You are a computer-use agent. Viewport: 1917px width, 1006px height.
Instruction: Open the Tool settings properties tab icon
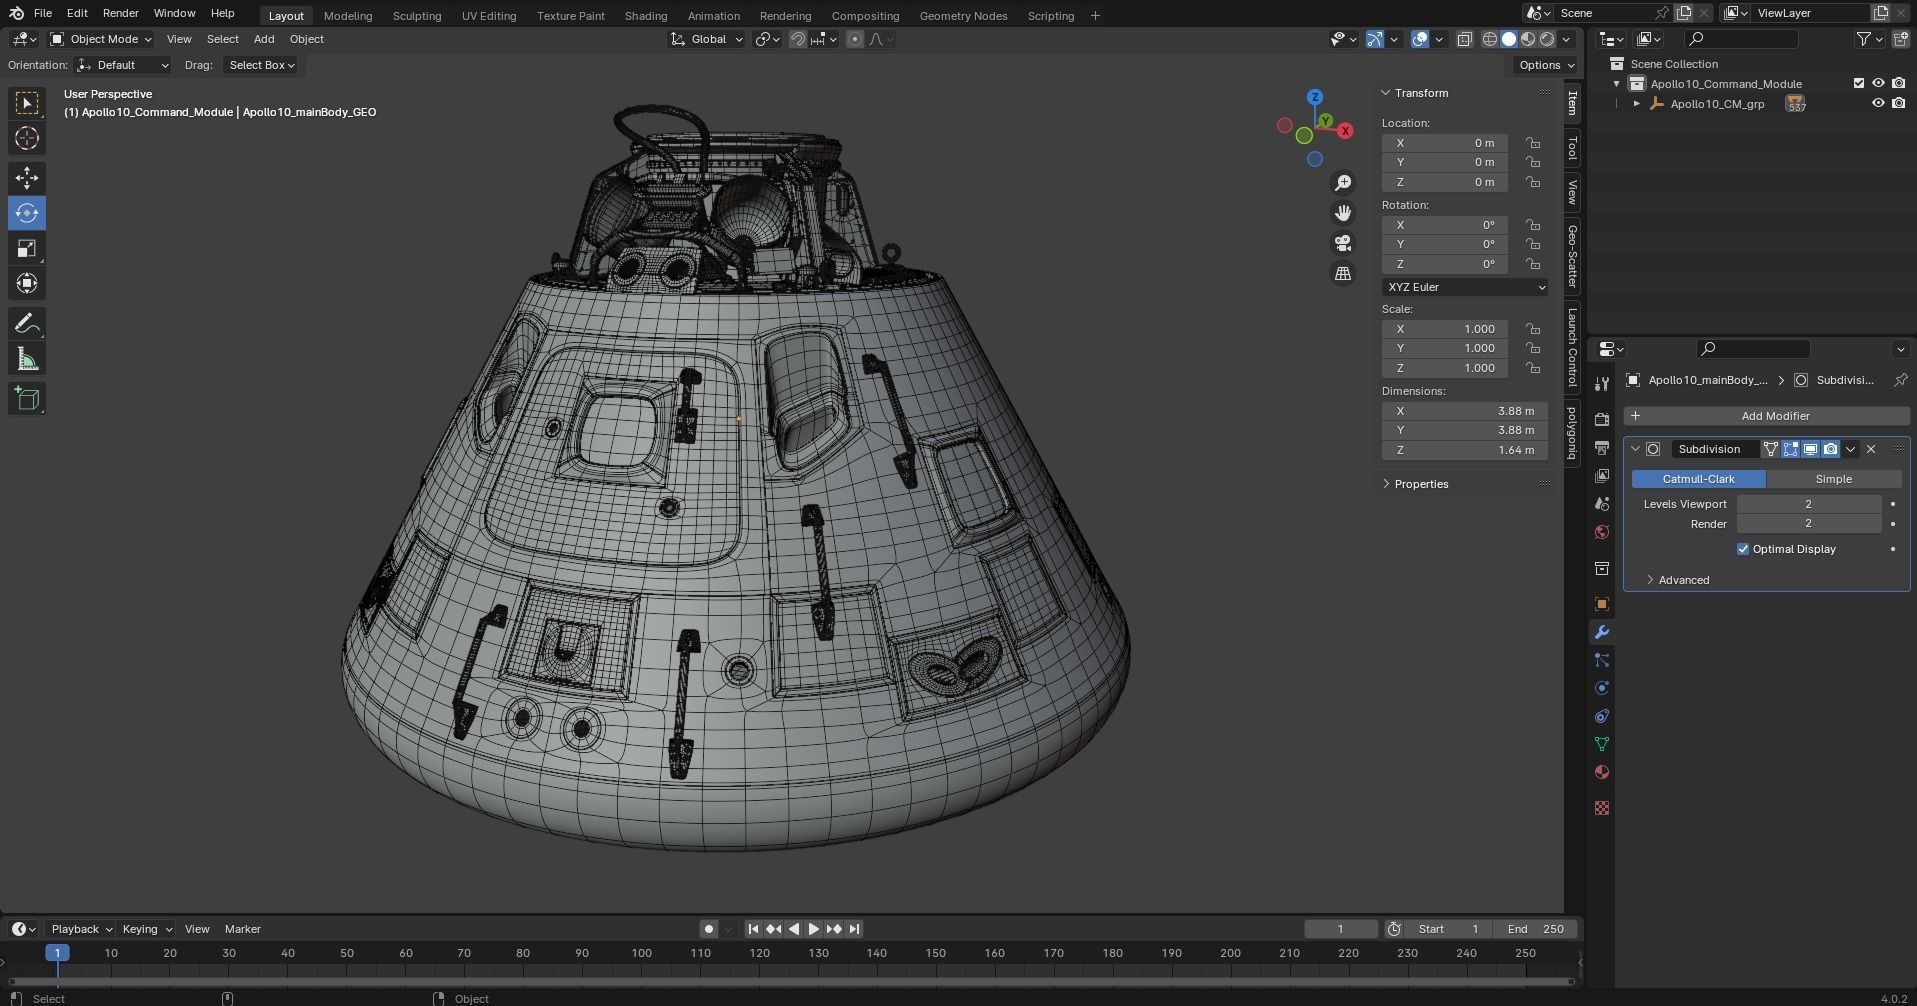pyautogui.click(x=1602, y=384)
